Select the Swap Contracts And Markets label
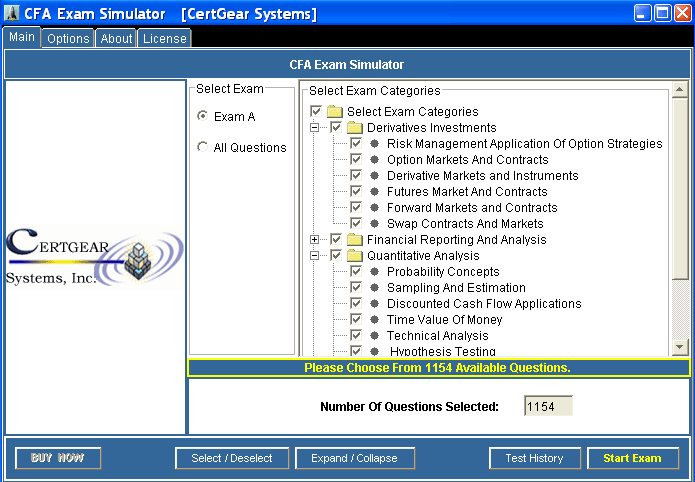 point(465,223)
